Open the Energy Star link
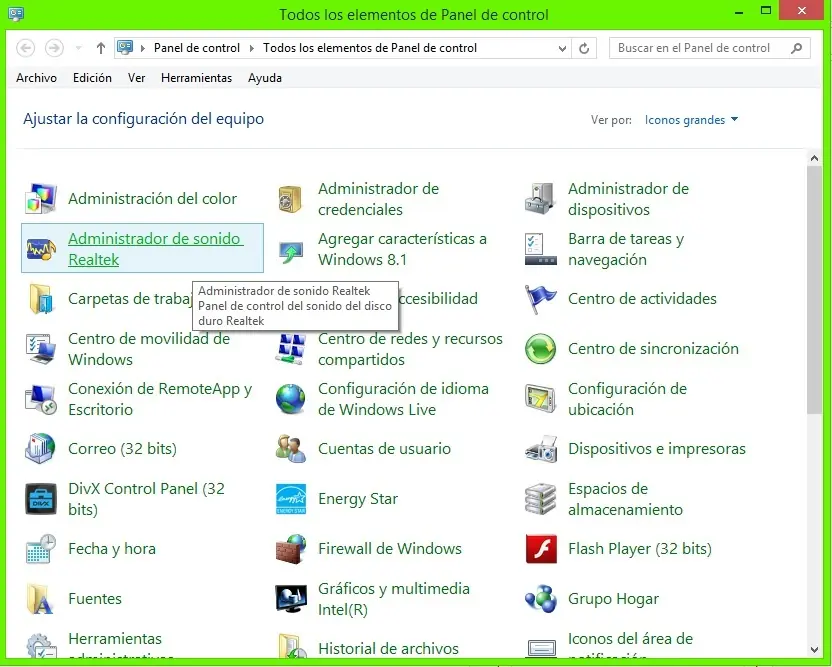The width and height of the screenshot is (832, 667). click(x=358, y=499)
